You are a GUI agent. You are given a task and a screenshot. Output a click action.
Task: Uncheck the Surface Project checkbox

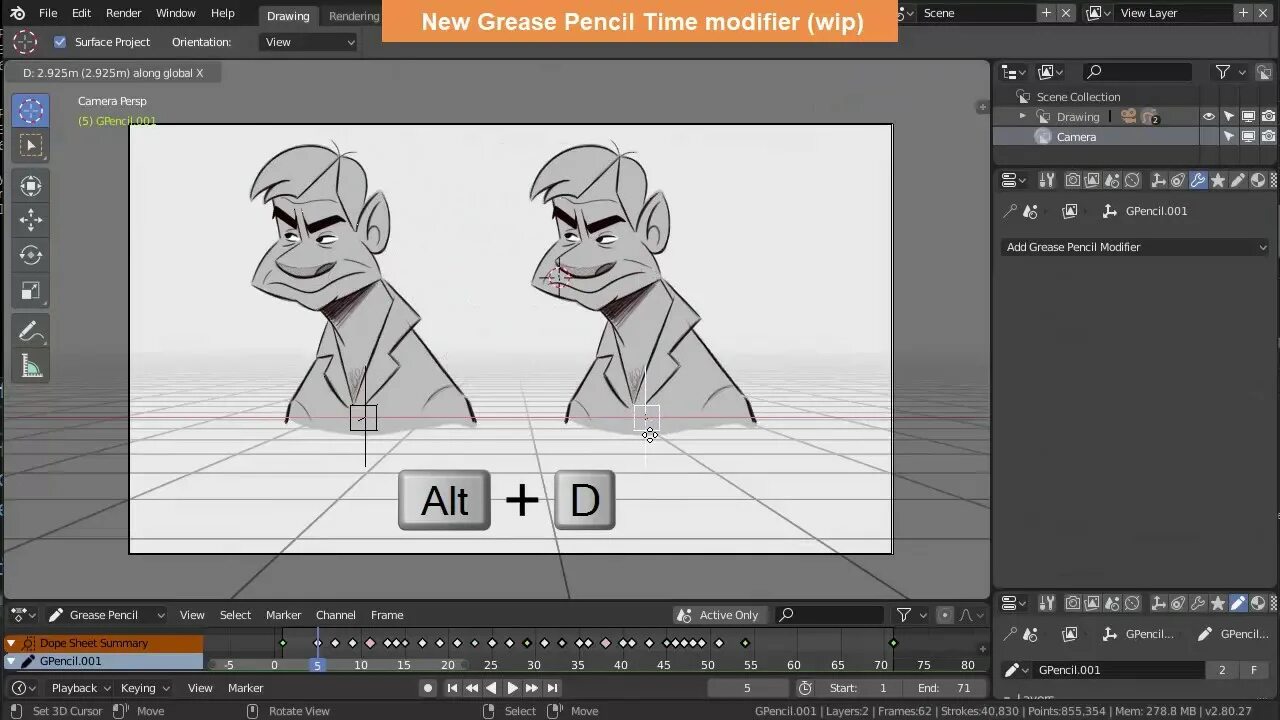tap(59, 42)
